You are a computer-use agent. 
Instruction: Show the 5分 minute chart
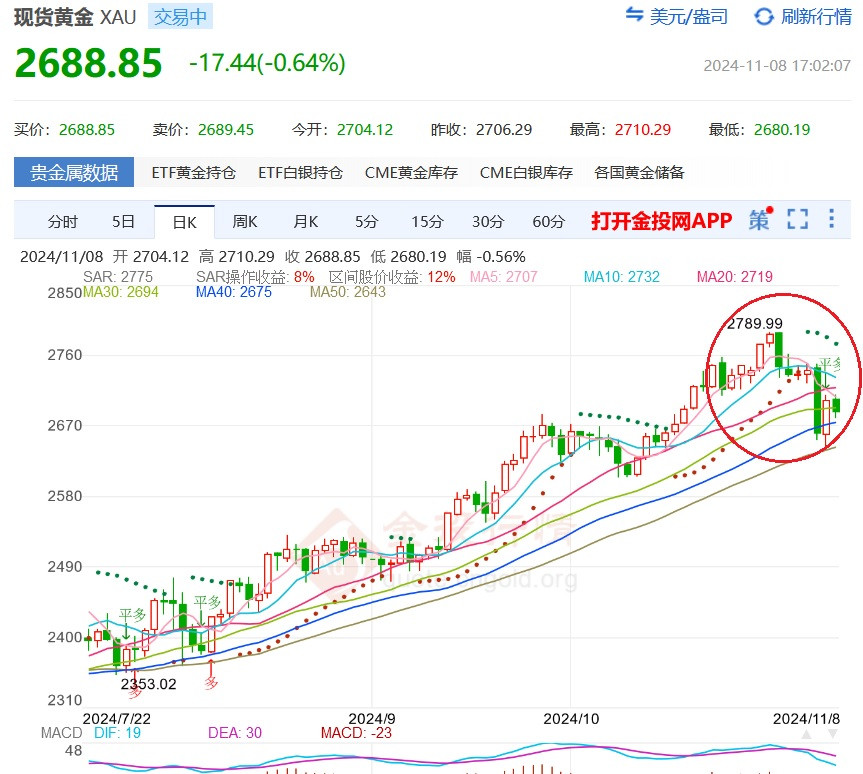(366, 221)
